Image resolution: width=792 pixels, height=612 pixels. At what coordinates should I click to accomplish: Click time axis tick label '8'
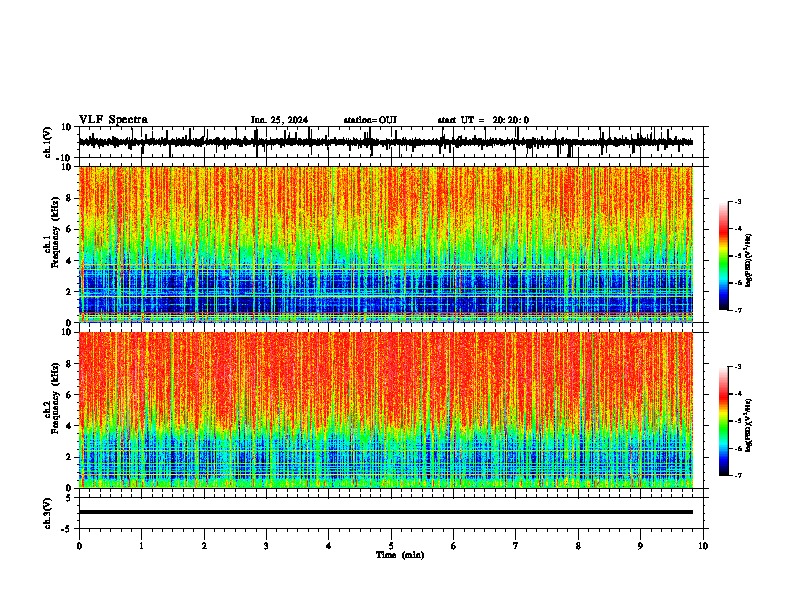tap(578, 546)
